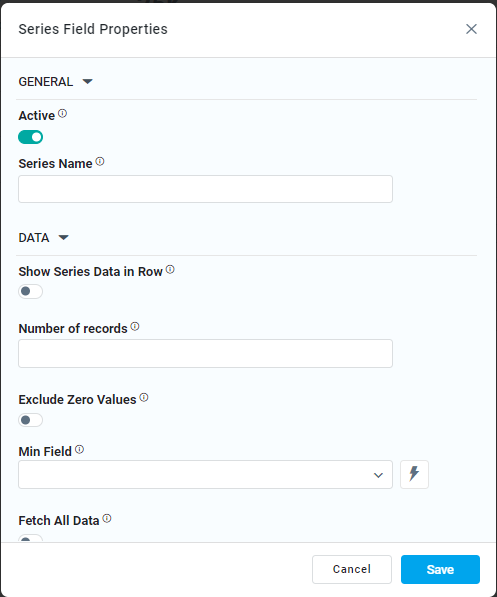Screen dimensions: 497x597
Task: Click the info icon beside Min Field
Action: (79, 449)
